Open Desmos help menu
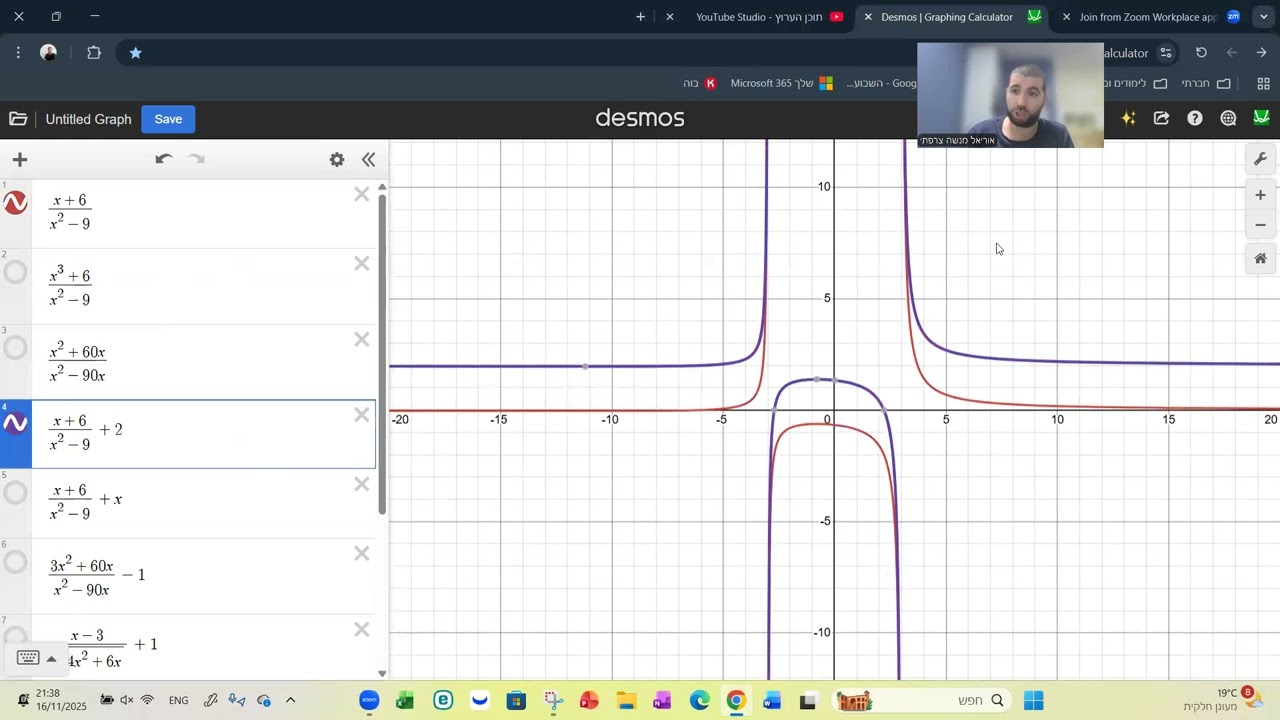 point(1195,118)
